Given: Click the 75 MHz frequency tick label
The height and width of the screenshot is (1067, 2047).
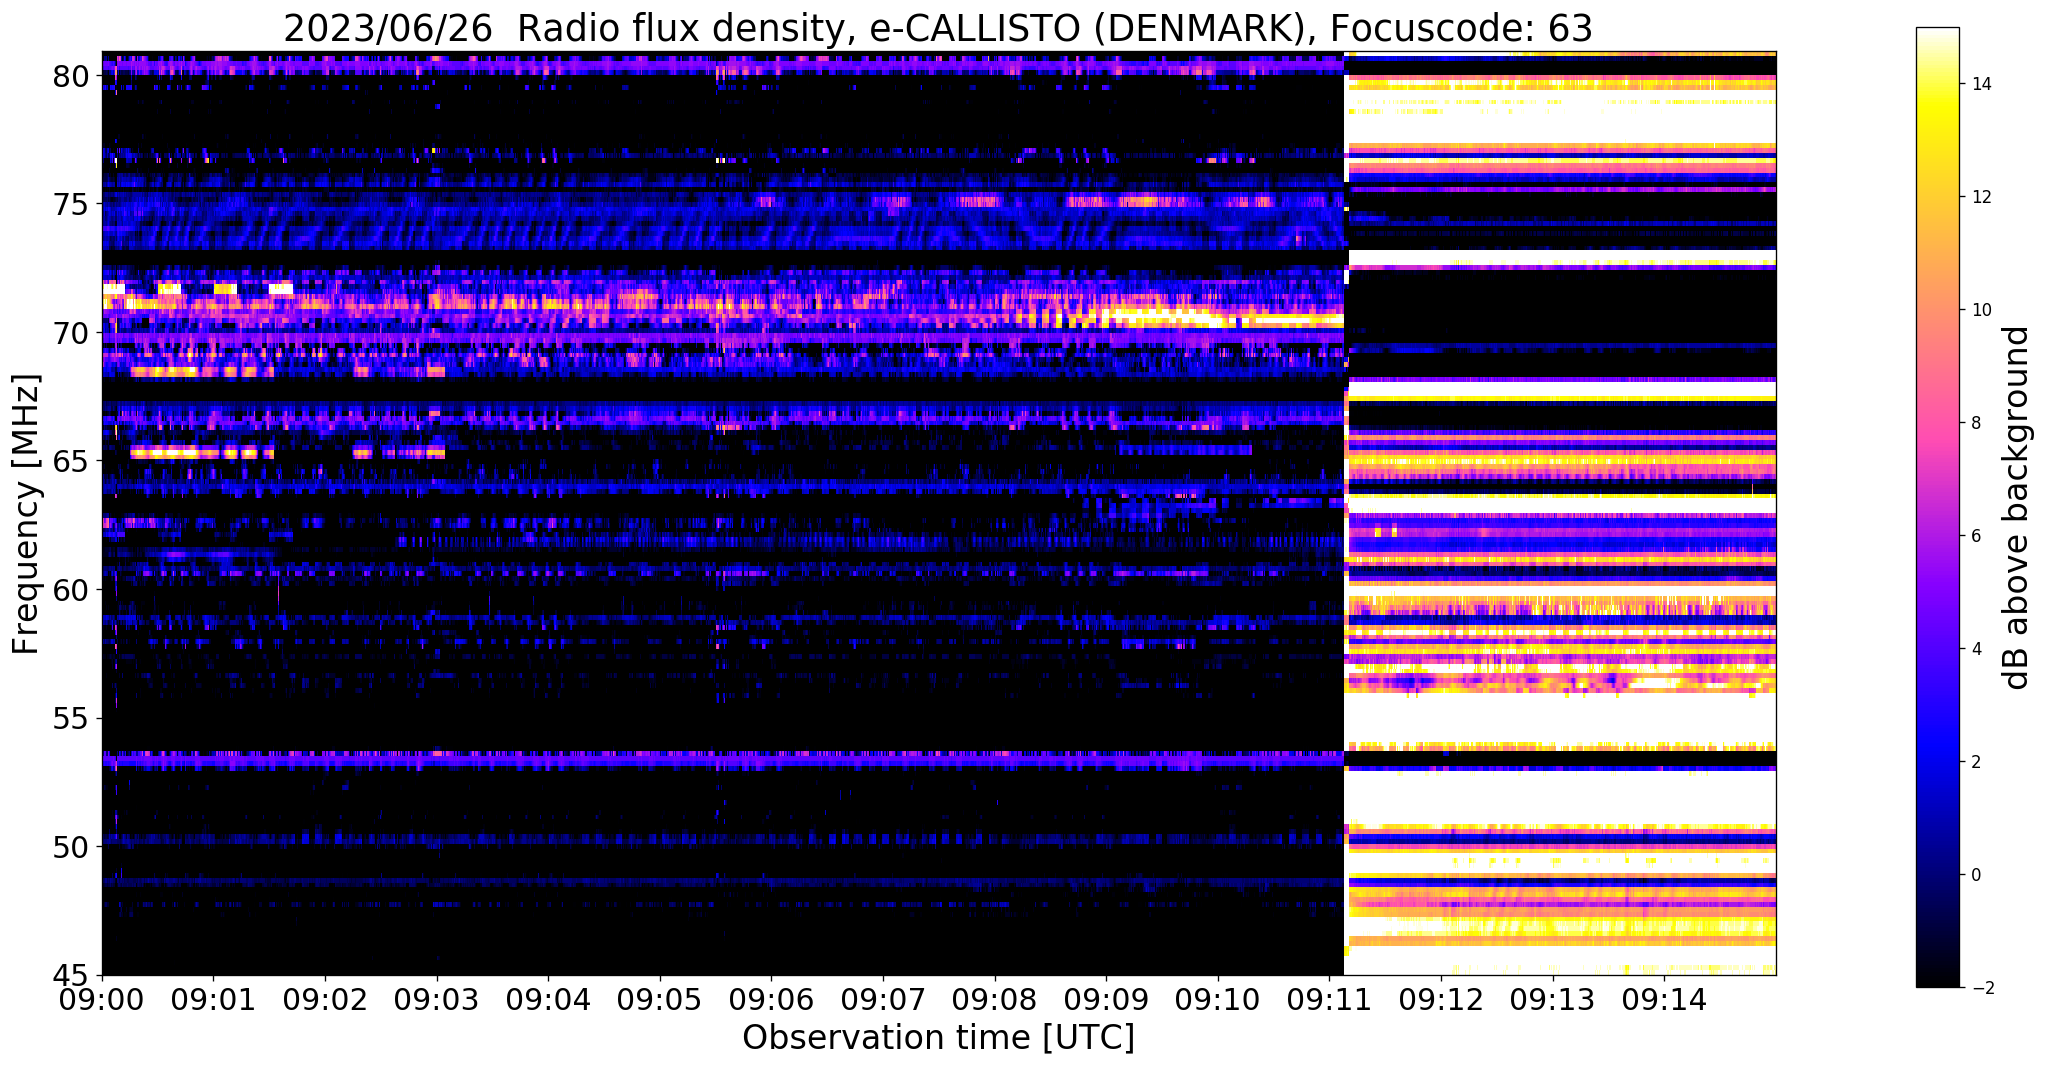Looking at the screenshot, I should [x=71, y=205].
